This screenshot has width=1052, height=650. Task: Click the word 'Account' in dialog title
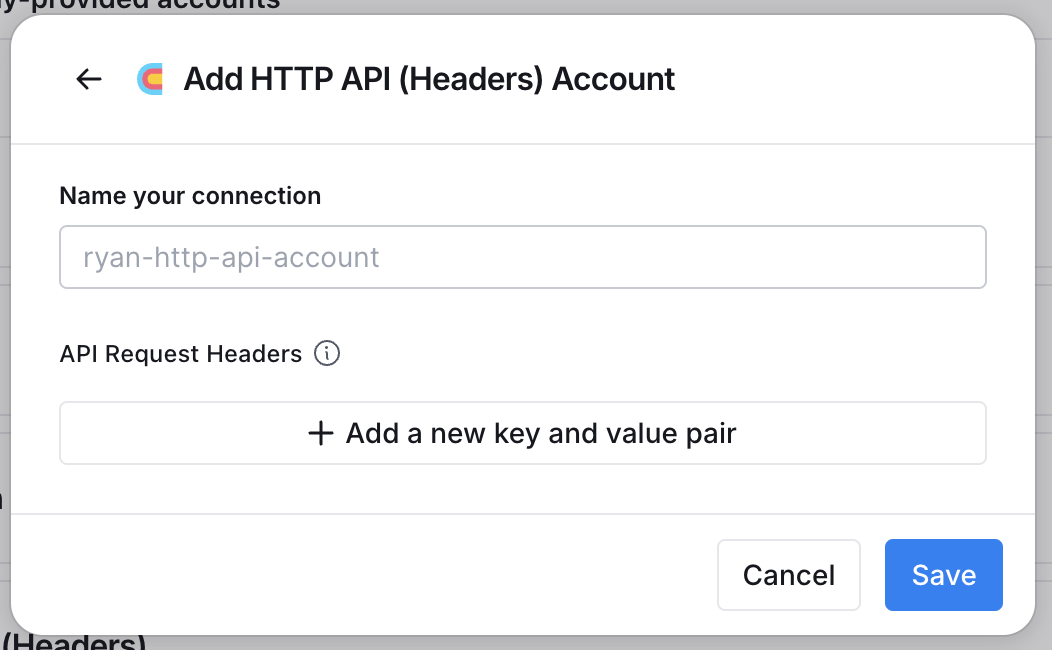tap(613, 79)
